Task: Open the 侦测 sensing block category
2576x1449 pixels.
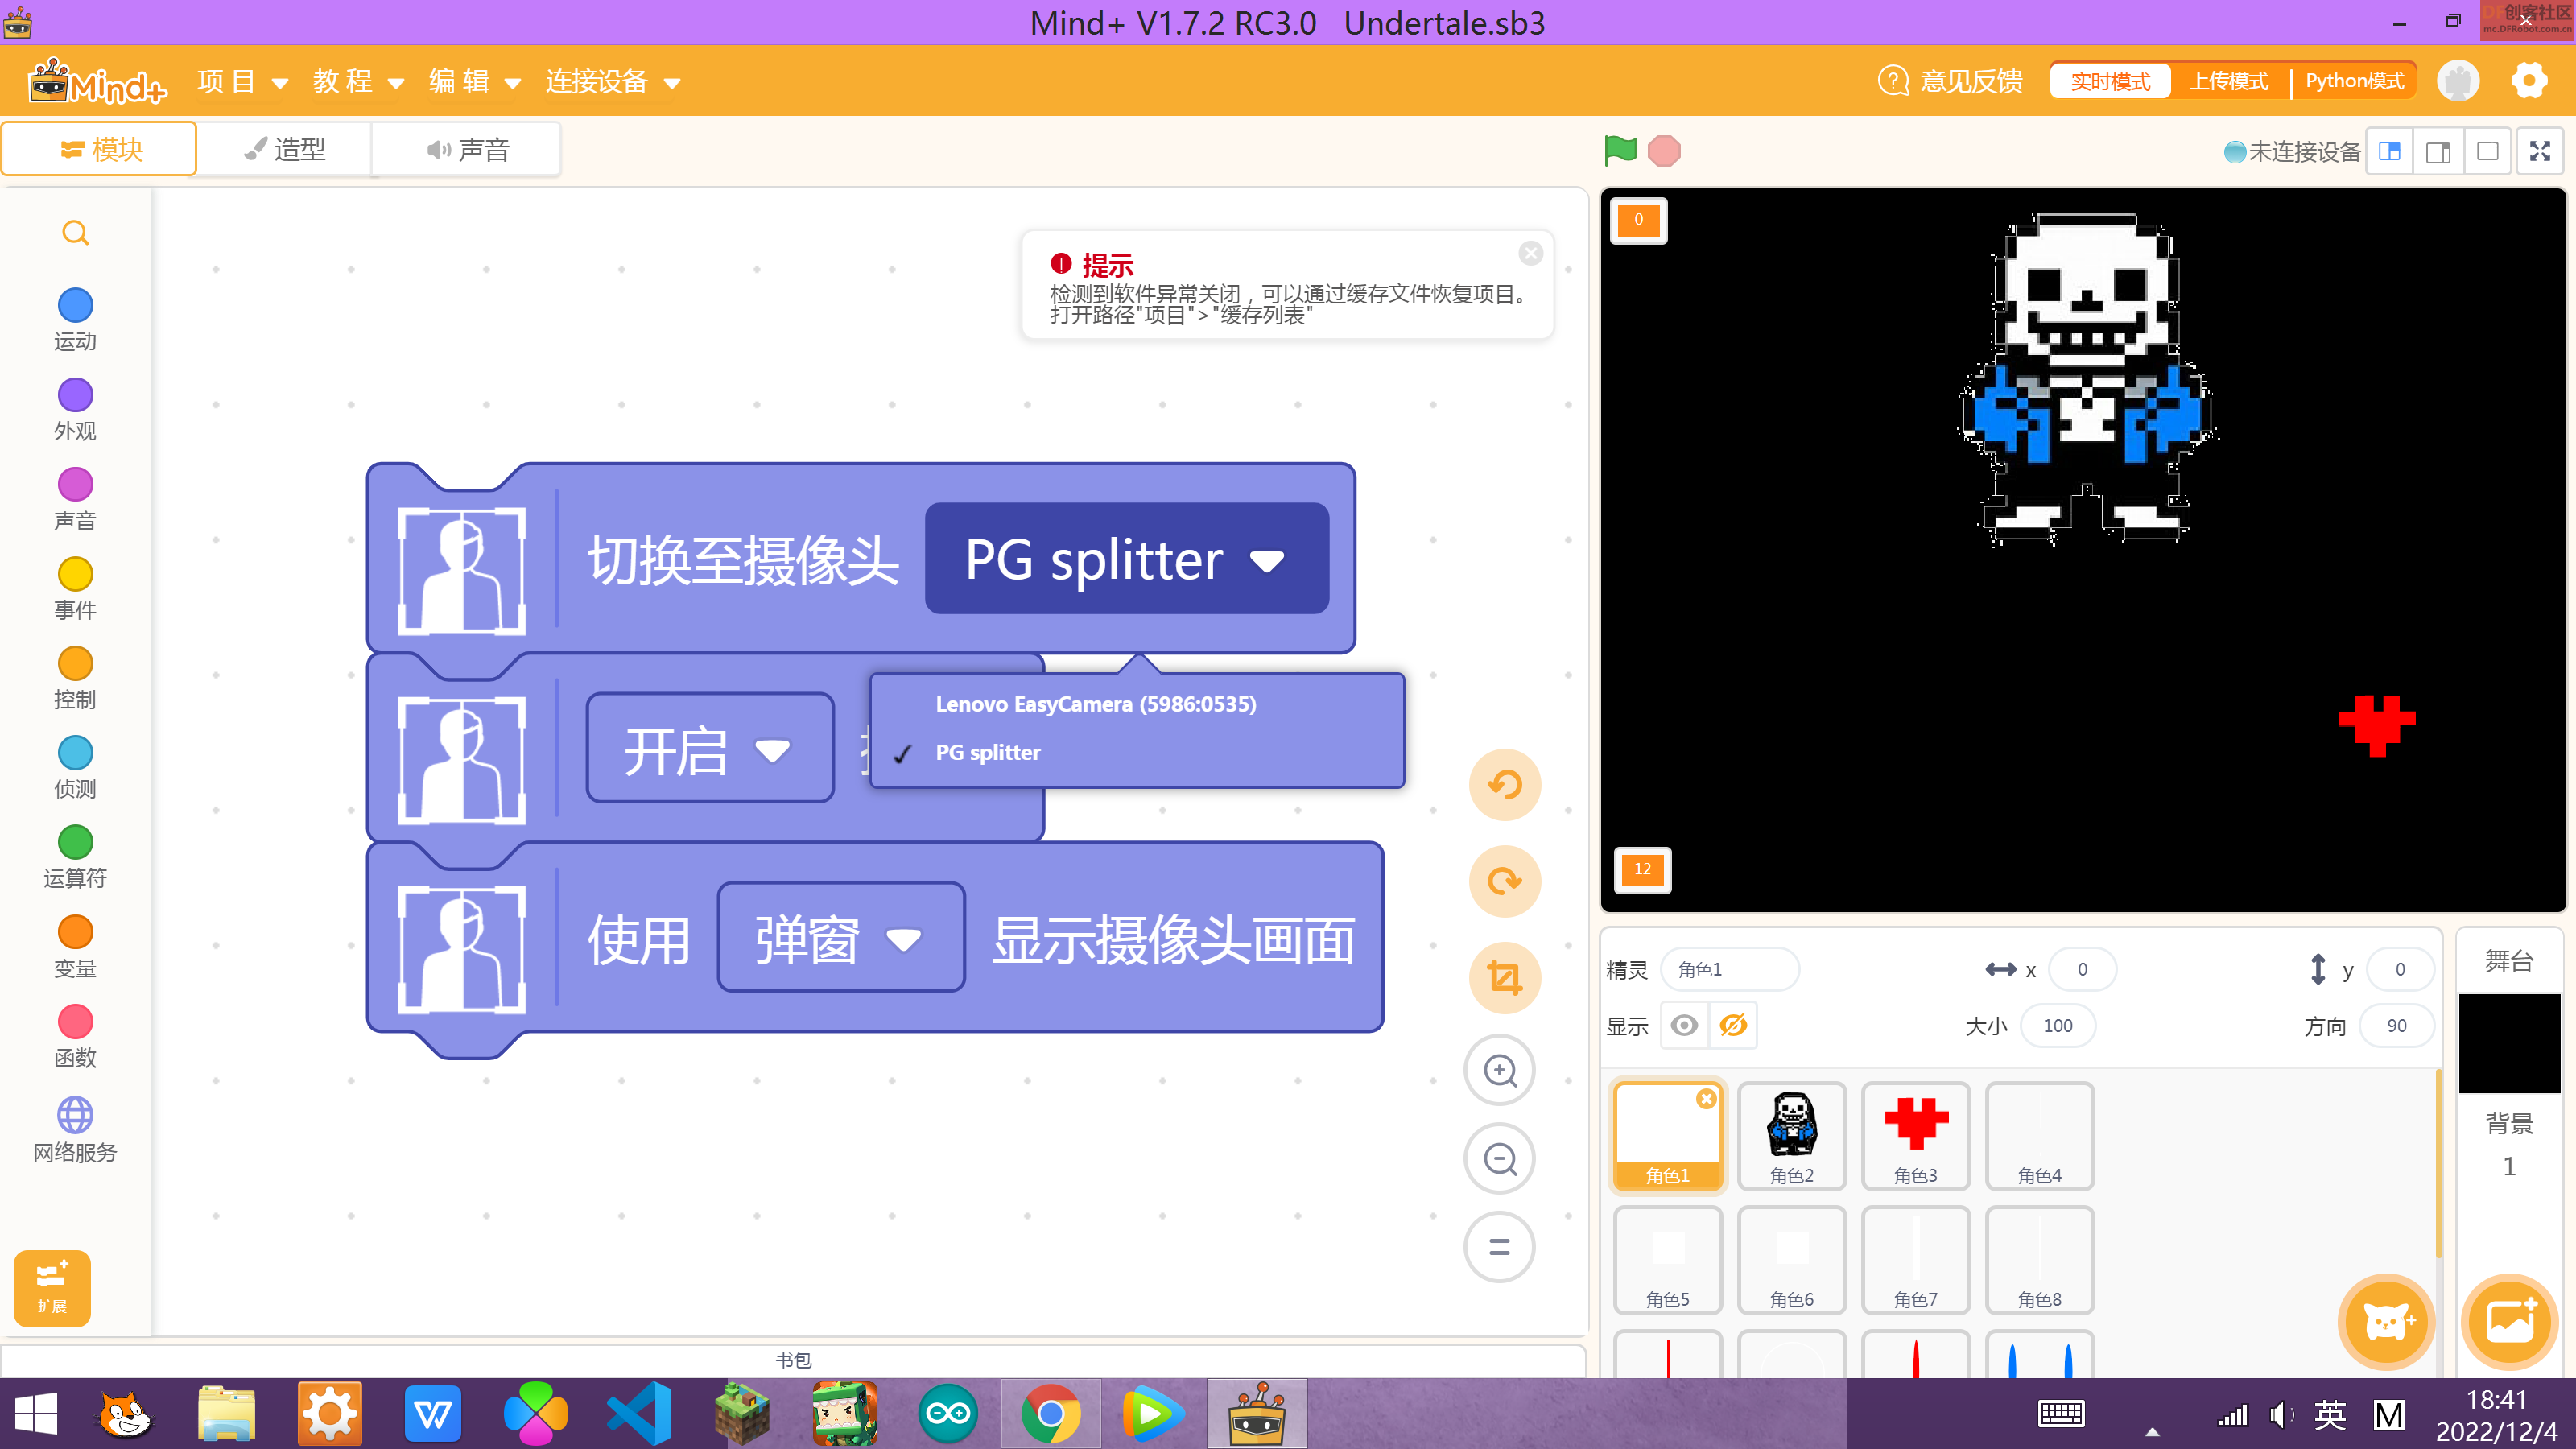Action: 75,768
